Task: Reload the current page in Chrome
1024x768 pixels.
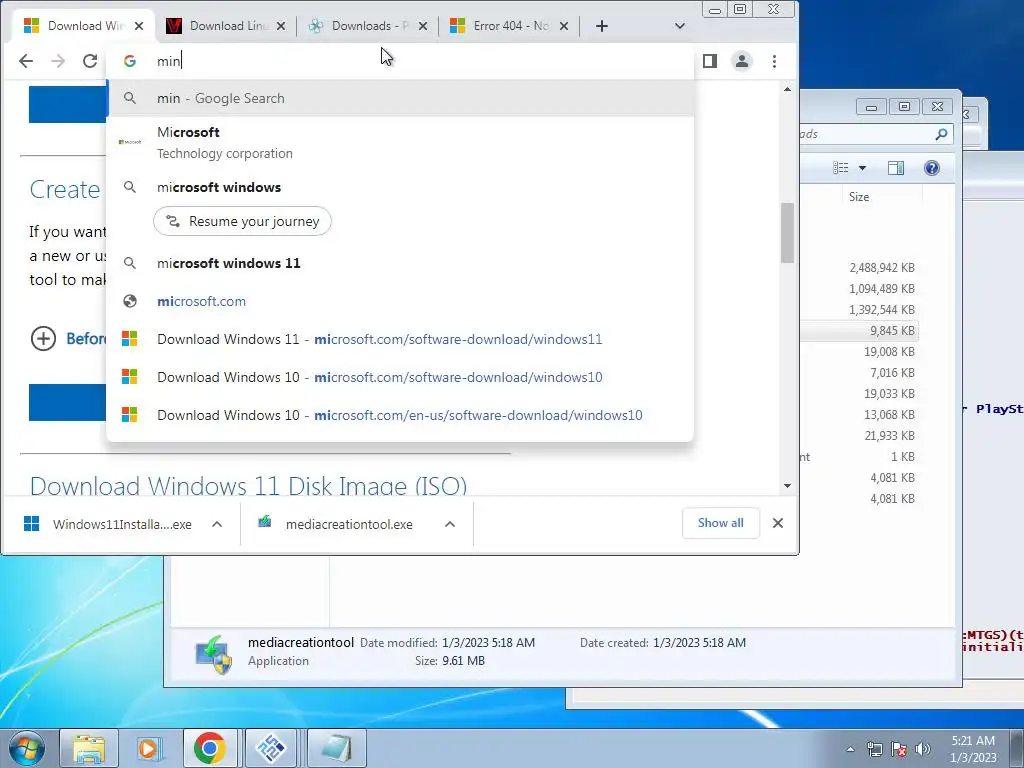Action: pyautogui.click(x=90, y=61)
